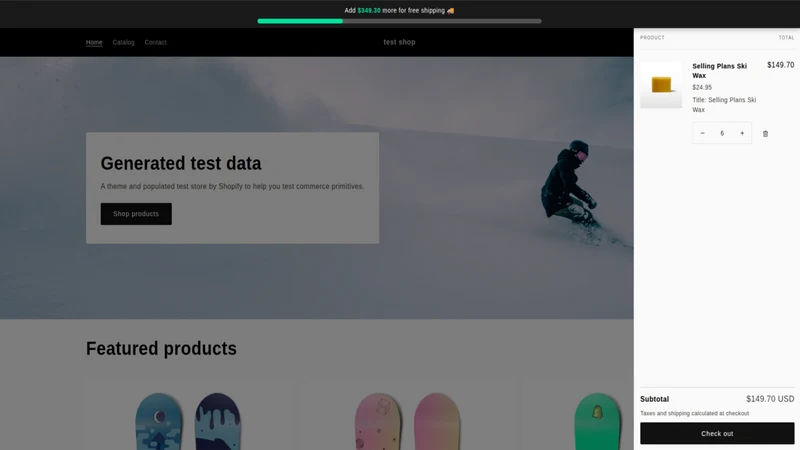Click the Generated test data heading
This screenshot has width=800, height=450.
tap(181, 163)
